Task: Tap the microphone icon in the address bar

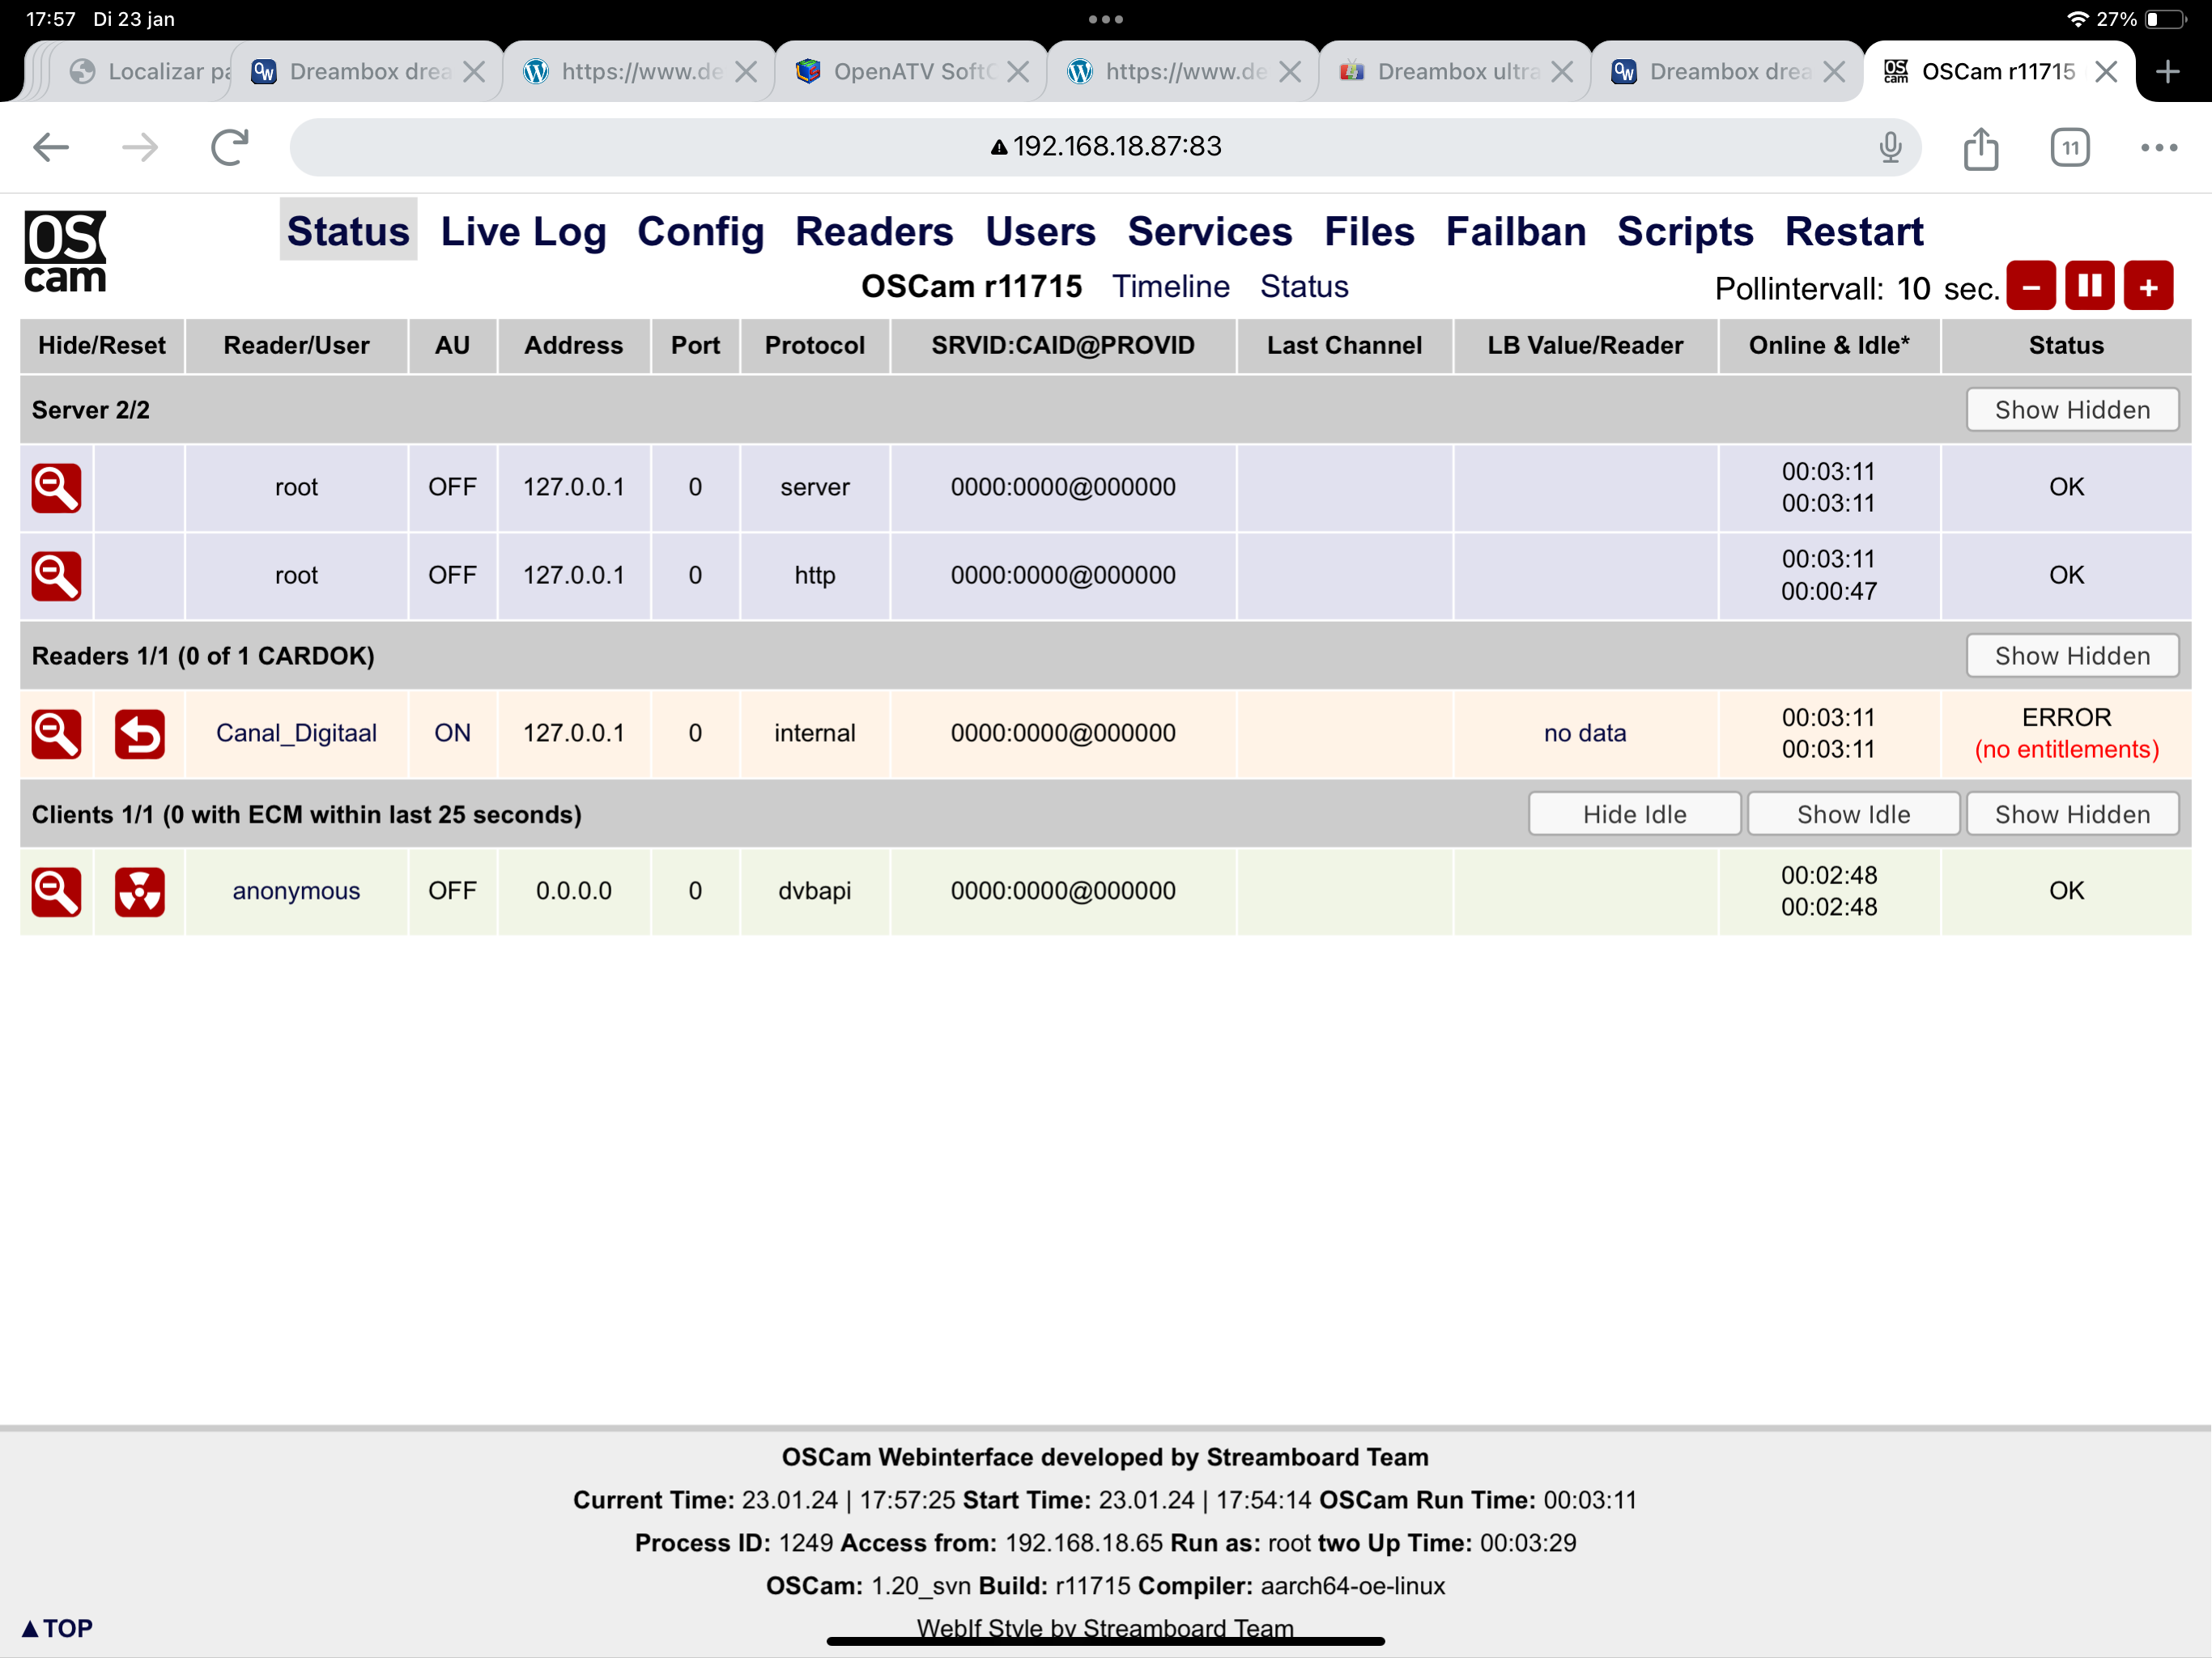Action: pos(1890,147)
